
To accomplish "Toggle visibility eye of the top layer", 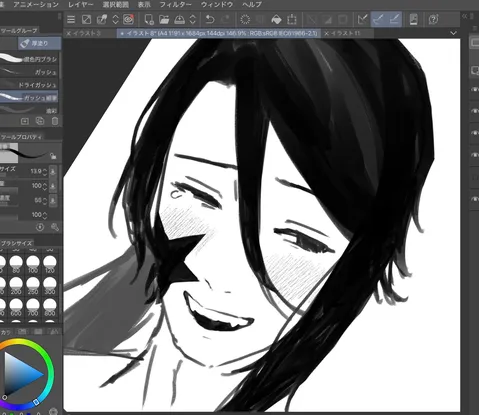I will 475,89.
